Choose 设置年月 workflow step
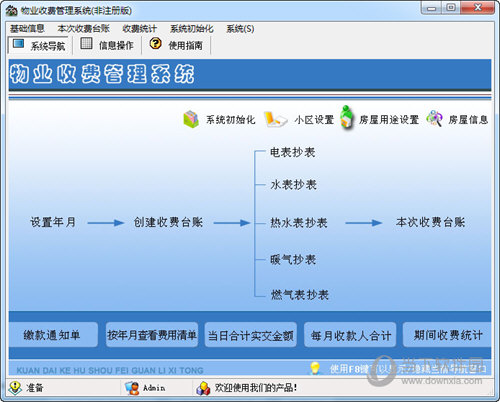This screenshot has height=402, width=500. tap(53, 222)
